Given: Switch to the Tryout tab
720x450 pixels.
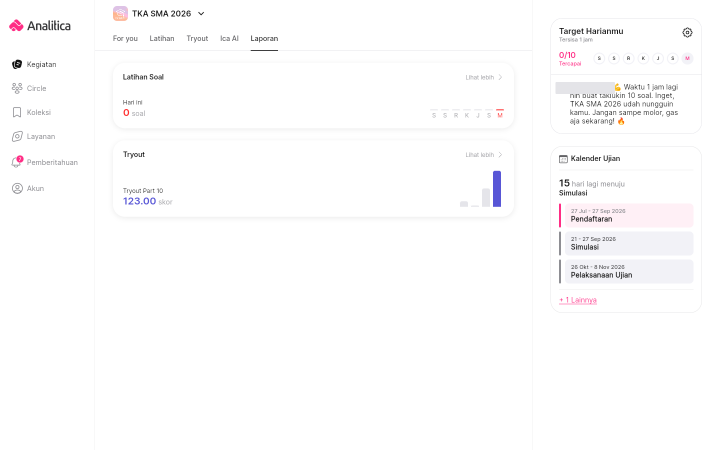Looking at the screenshot, I should point(197,39).
